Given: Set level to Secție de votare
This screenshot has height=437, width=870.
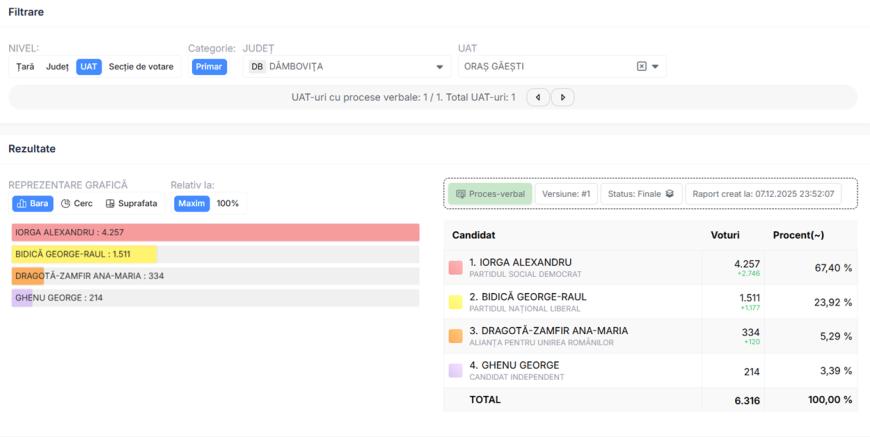Looking at the screenshot, I should tap(140, 67).
